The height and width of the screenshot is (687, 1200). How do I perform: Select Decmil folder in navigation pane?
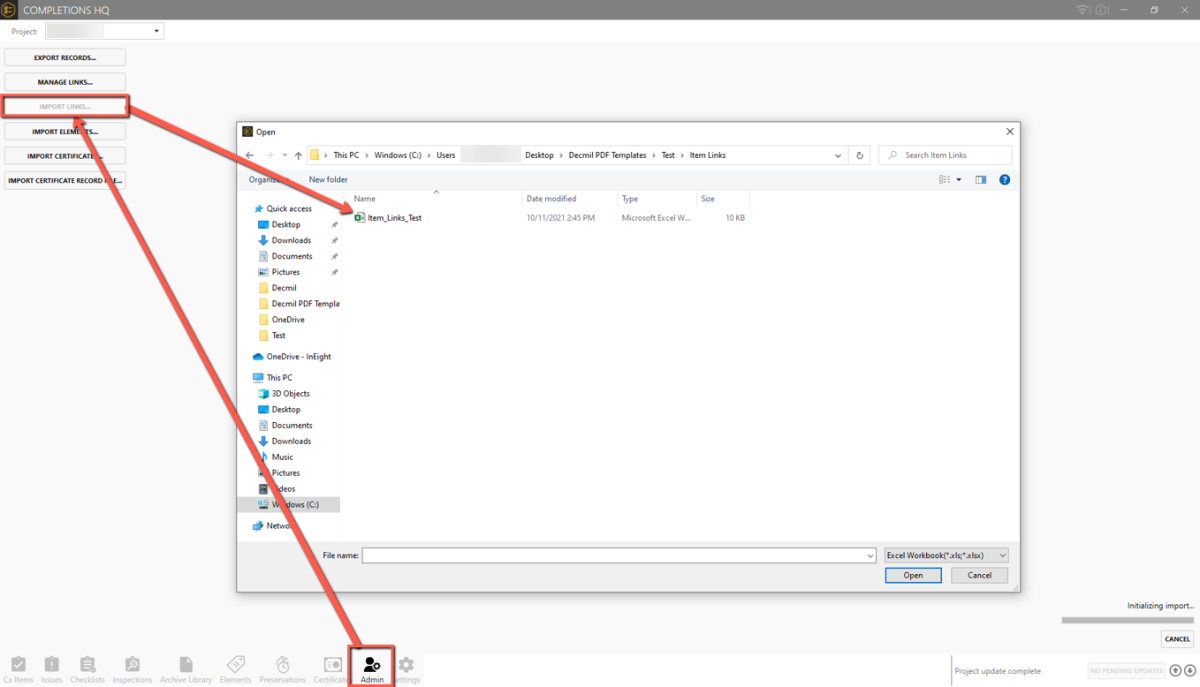[284, 288]
